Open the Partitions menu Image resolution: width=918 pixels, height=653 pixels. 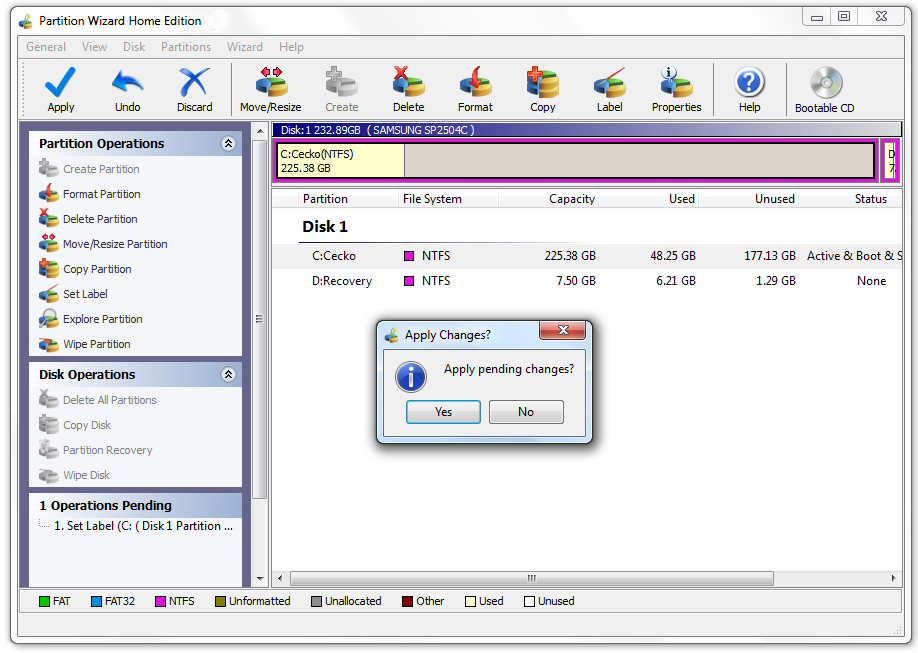point(186,47)
